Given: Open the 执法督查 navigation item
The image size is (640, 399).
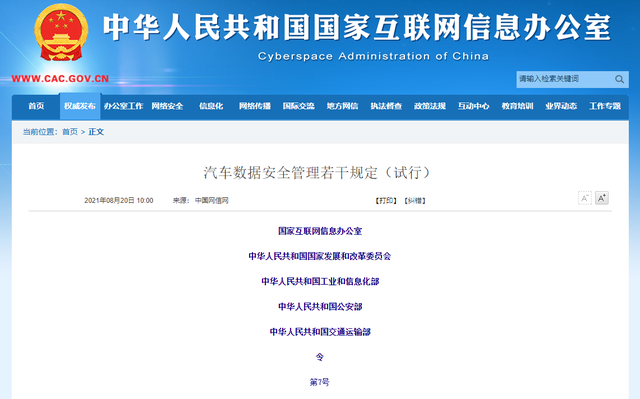Looking at the screenshot, I should (386, 106).
